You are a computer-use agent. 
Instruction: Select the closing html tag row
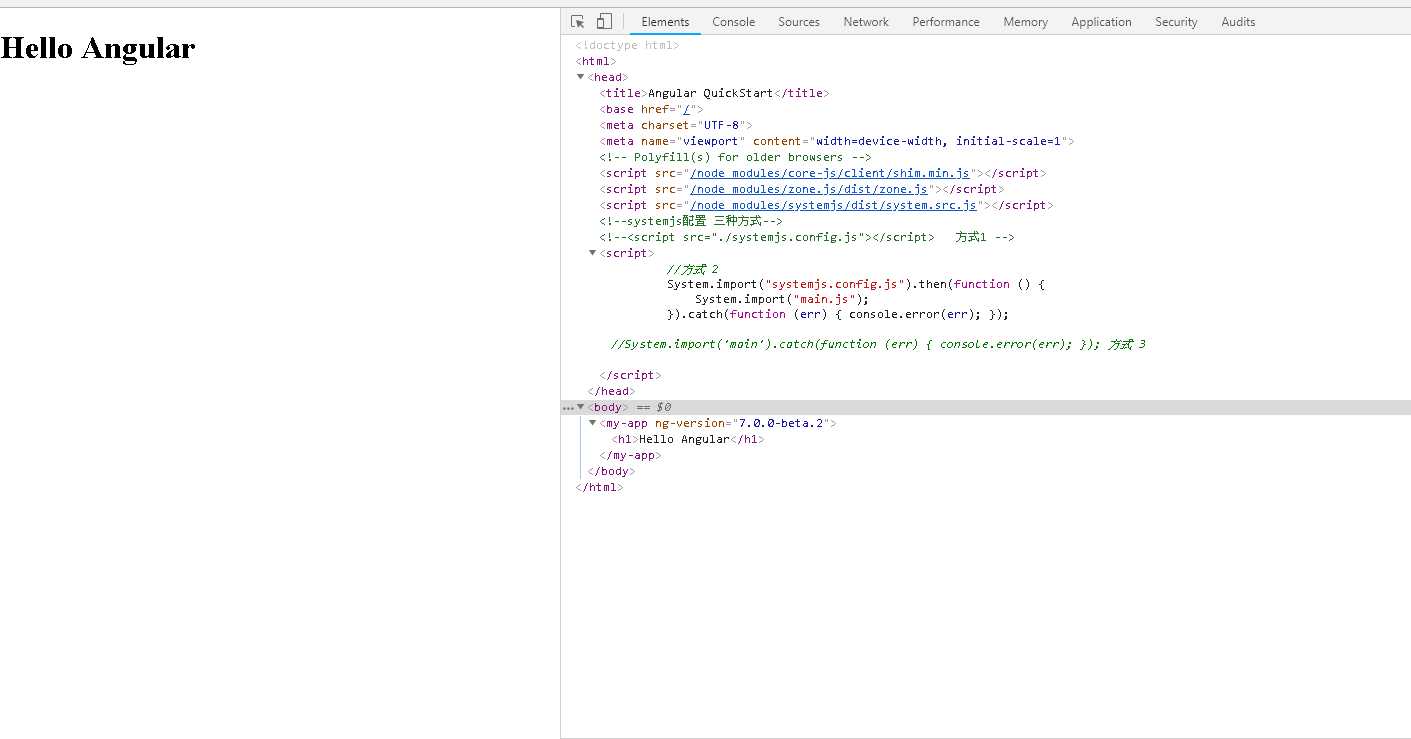point(599,487)
